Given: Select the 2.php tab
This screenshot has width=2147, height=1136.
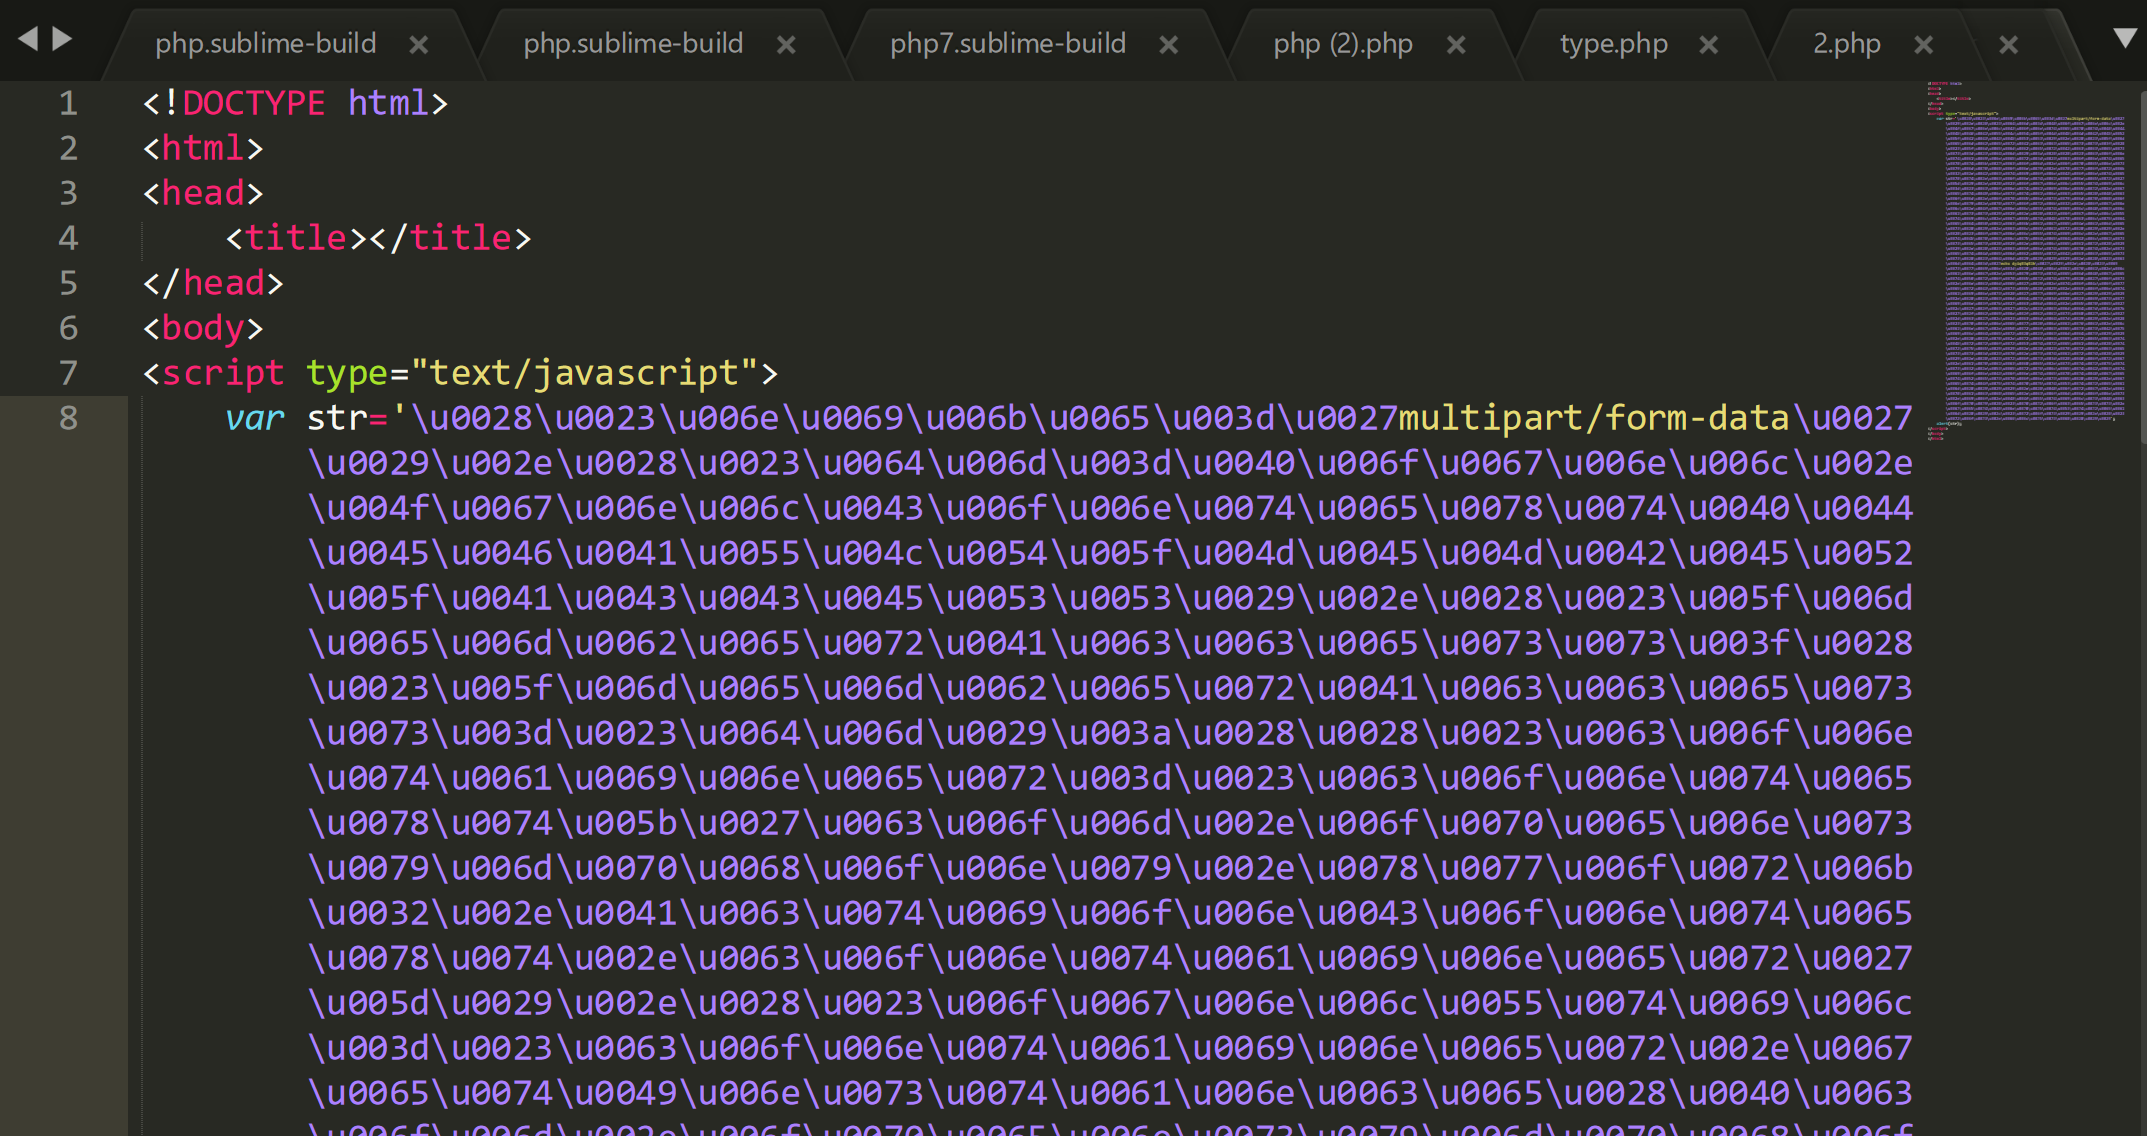Looking at the screenshot, I should click(x=1846, y=44).
